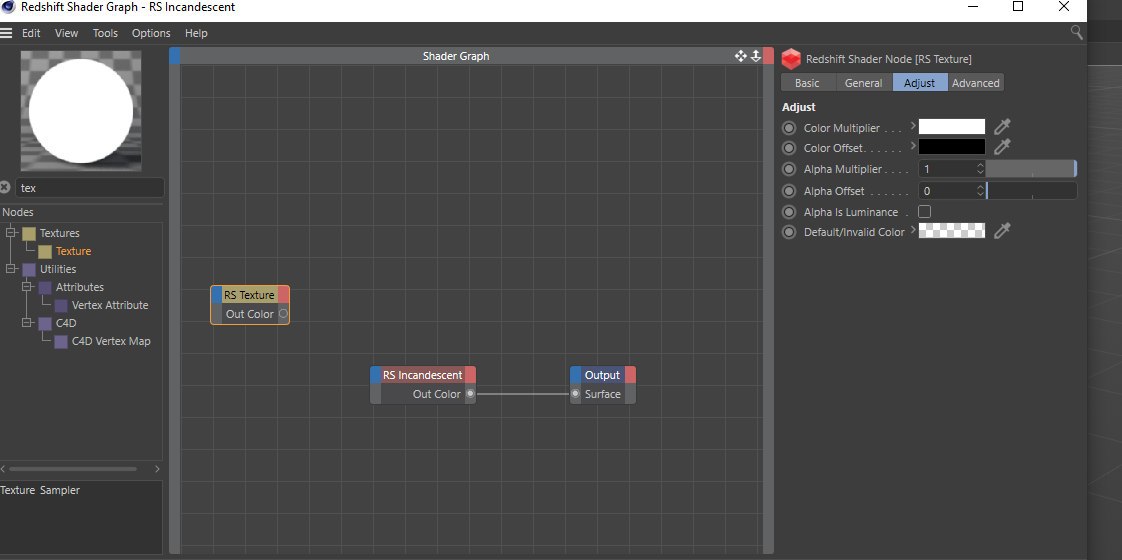Click the Shader Graph vertical zoom icon
Image resolution: width=1122 pixels, height=560 pixels.
[x=756, y=56]
